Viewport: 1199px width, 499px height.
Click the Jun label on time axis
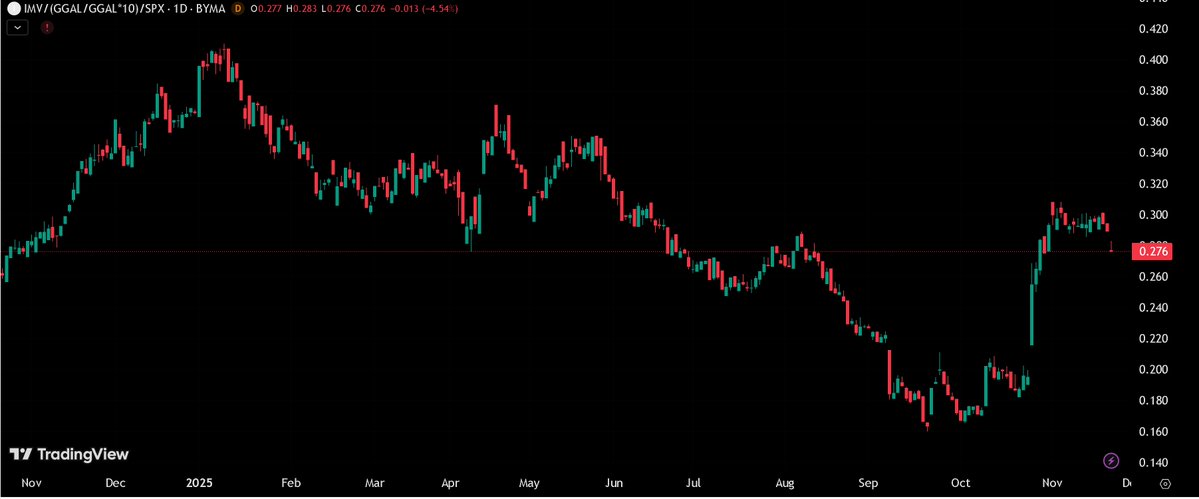click(614, 484)
